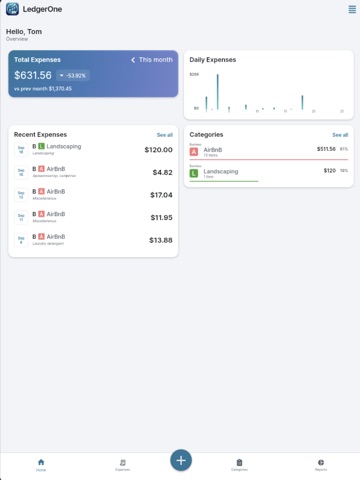Click the -53.92% change badge
Image resolution: width=360 pixels, height=480 pixels.
coord(73,76)
